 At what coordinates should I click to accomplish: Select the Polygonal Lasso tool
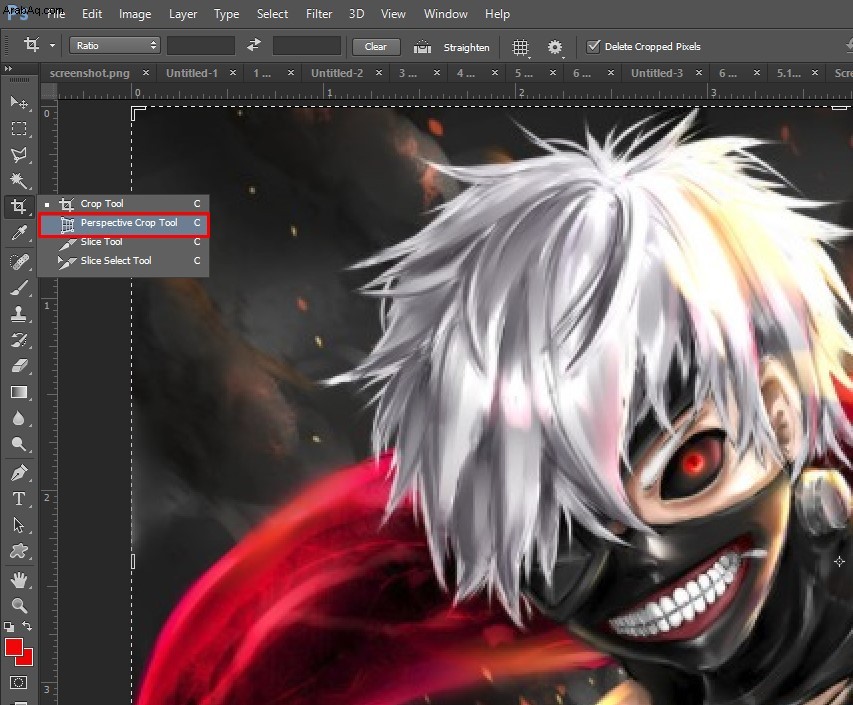click(19, 154)
